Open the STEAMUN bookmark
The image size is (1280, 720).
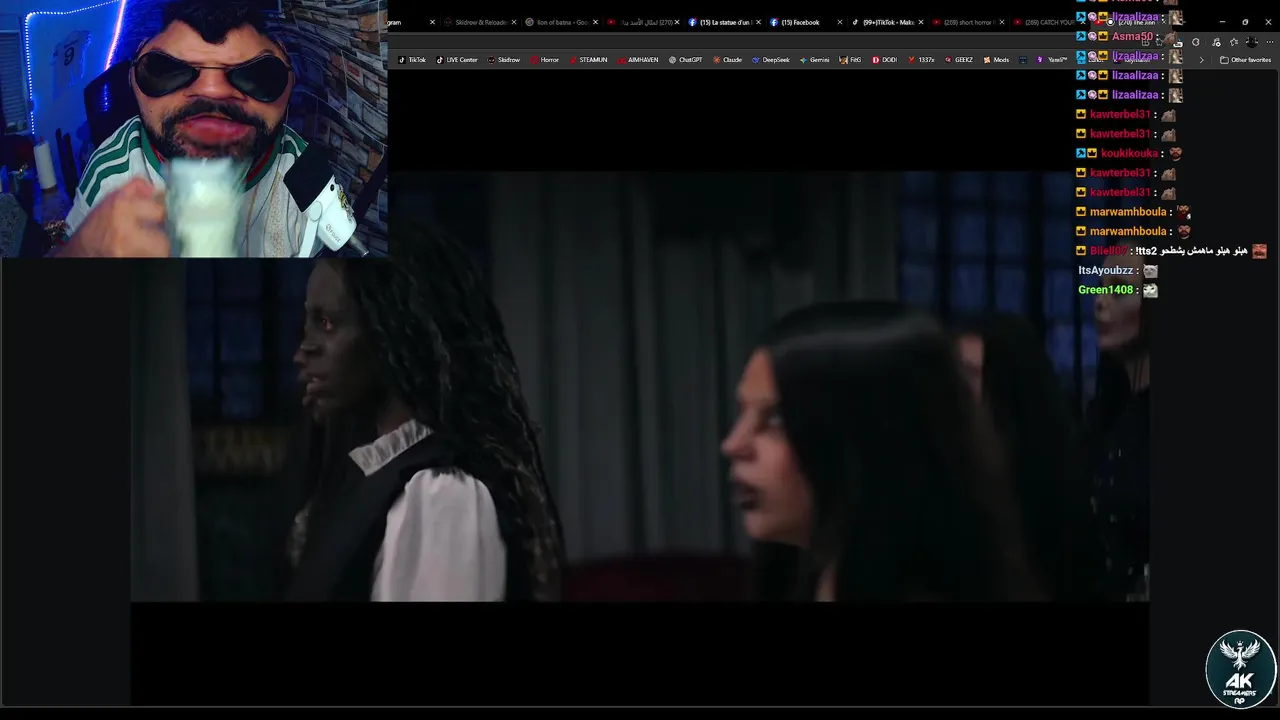(588, 60)
